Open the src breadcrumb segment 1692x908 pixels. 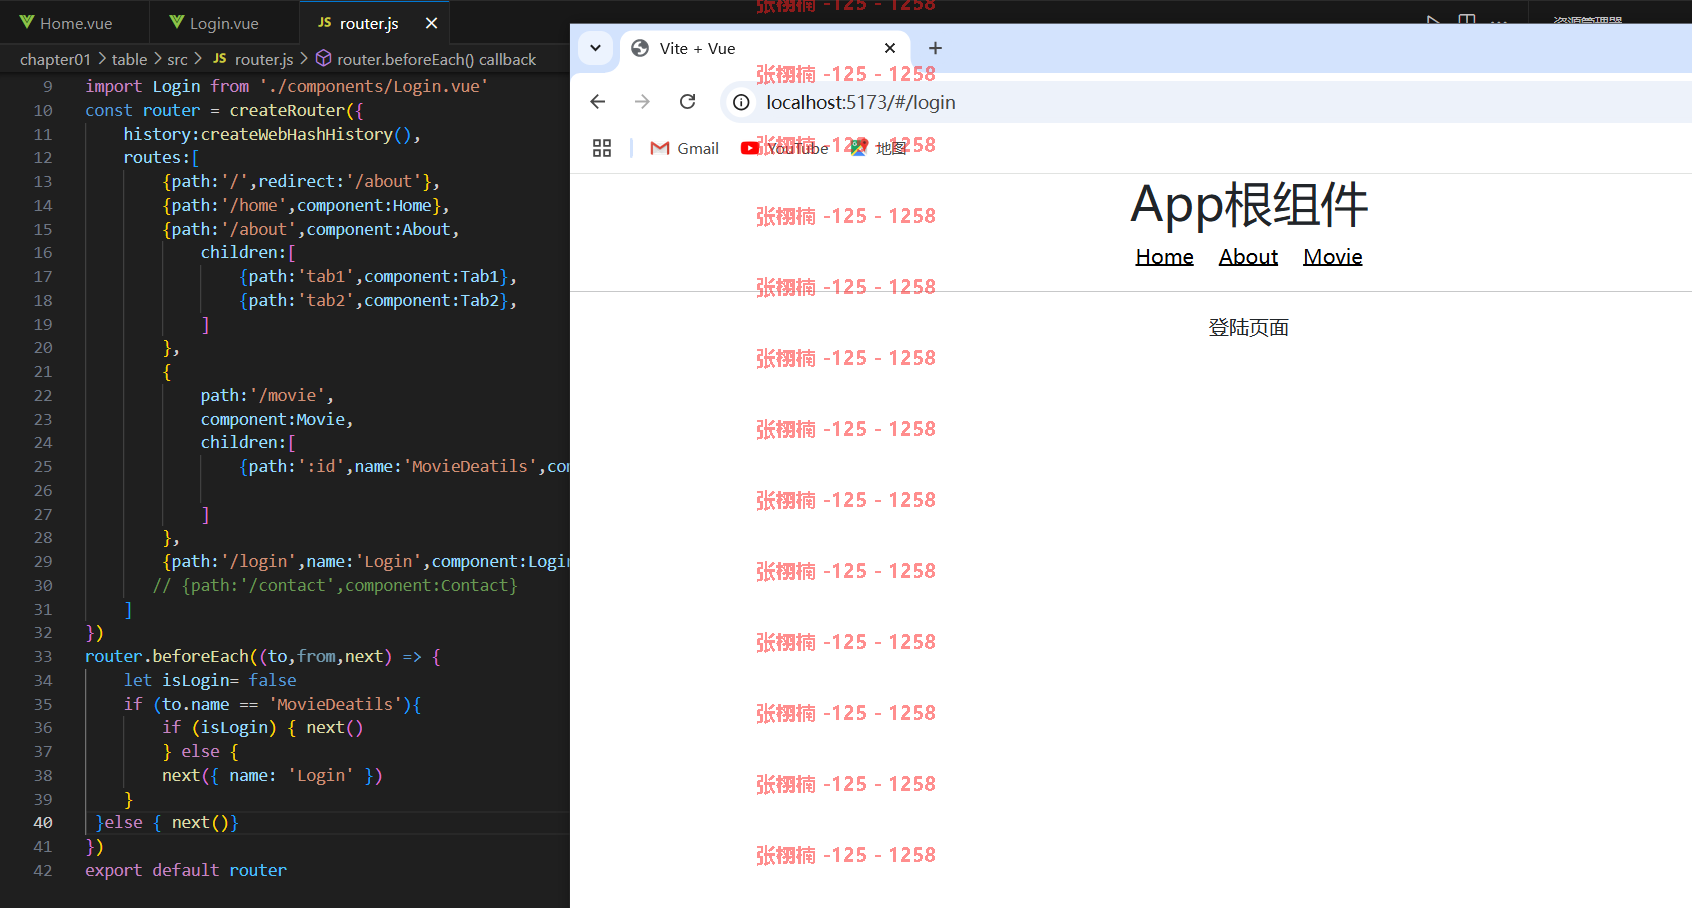click(177, 59)
